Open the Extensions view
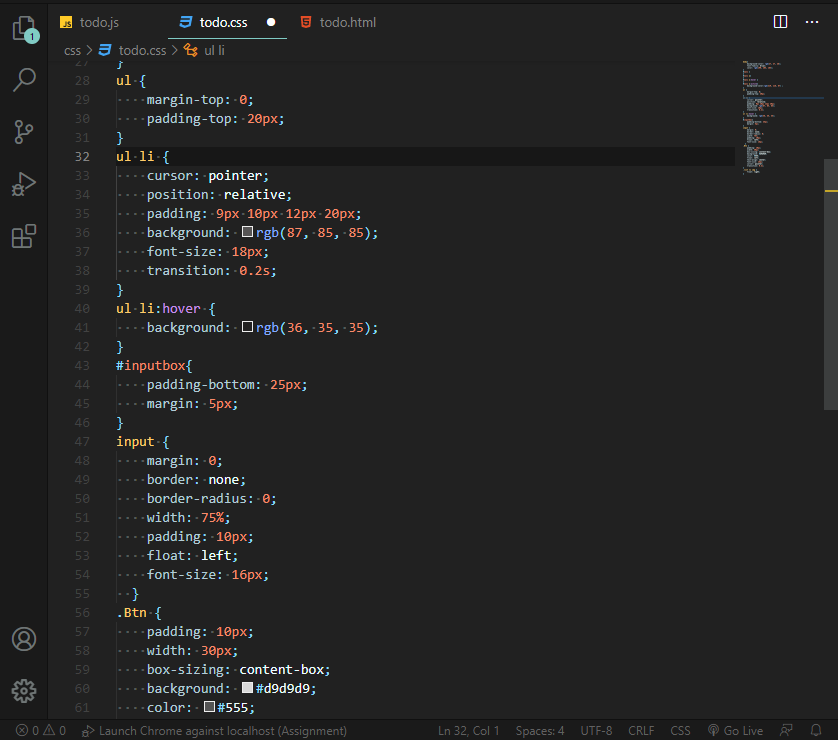 coord(24,236)
